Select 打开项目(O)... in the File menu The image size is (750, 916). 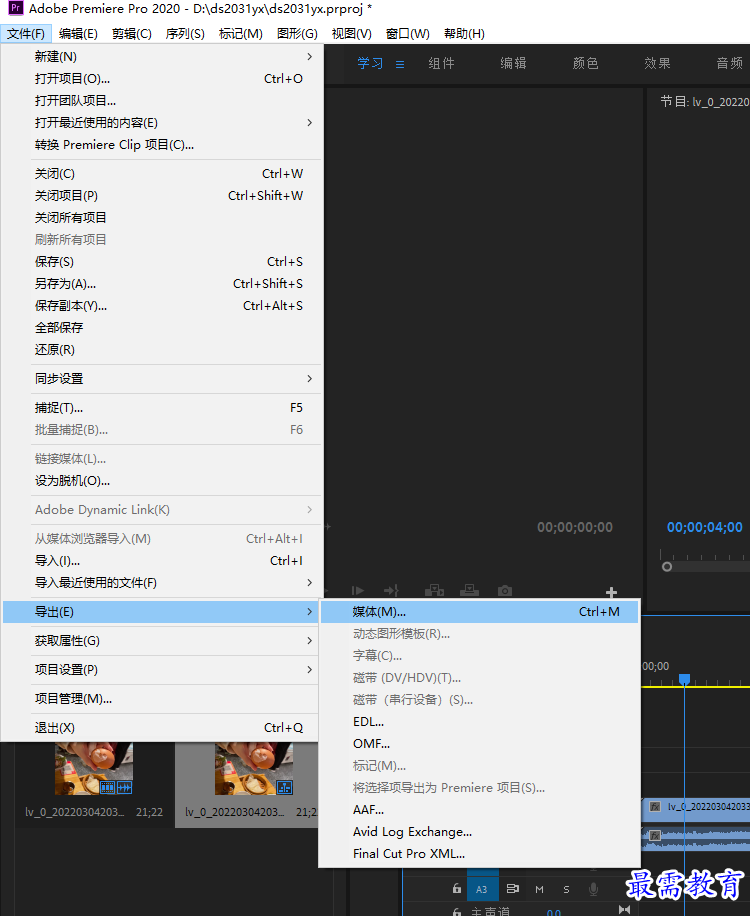tap(162, 79)
